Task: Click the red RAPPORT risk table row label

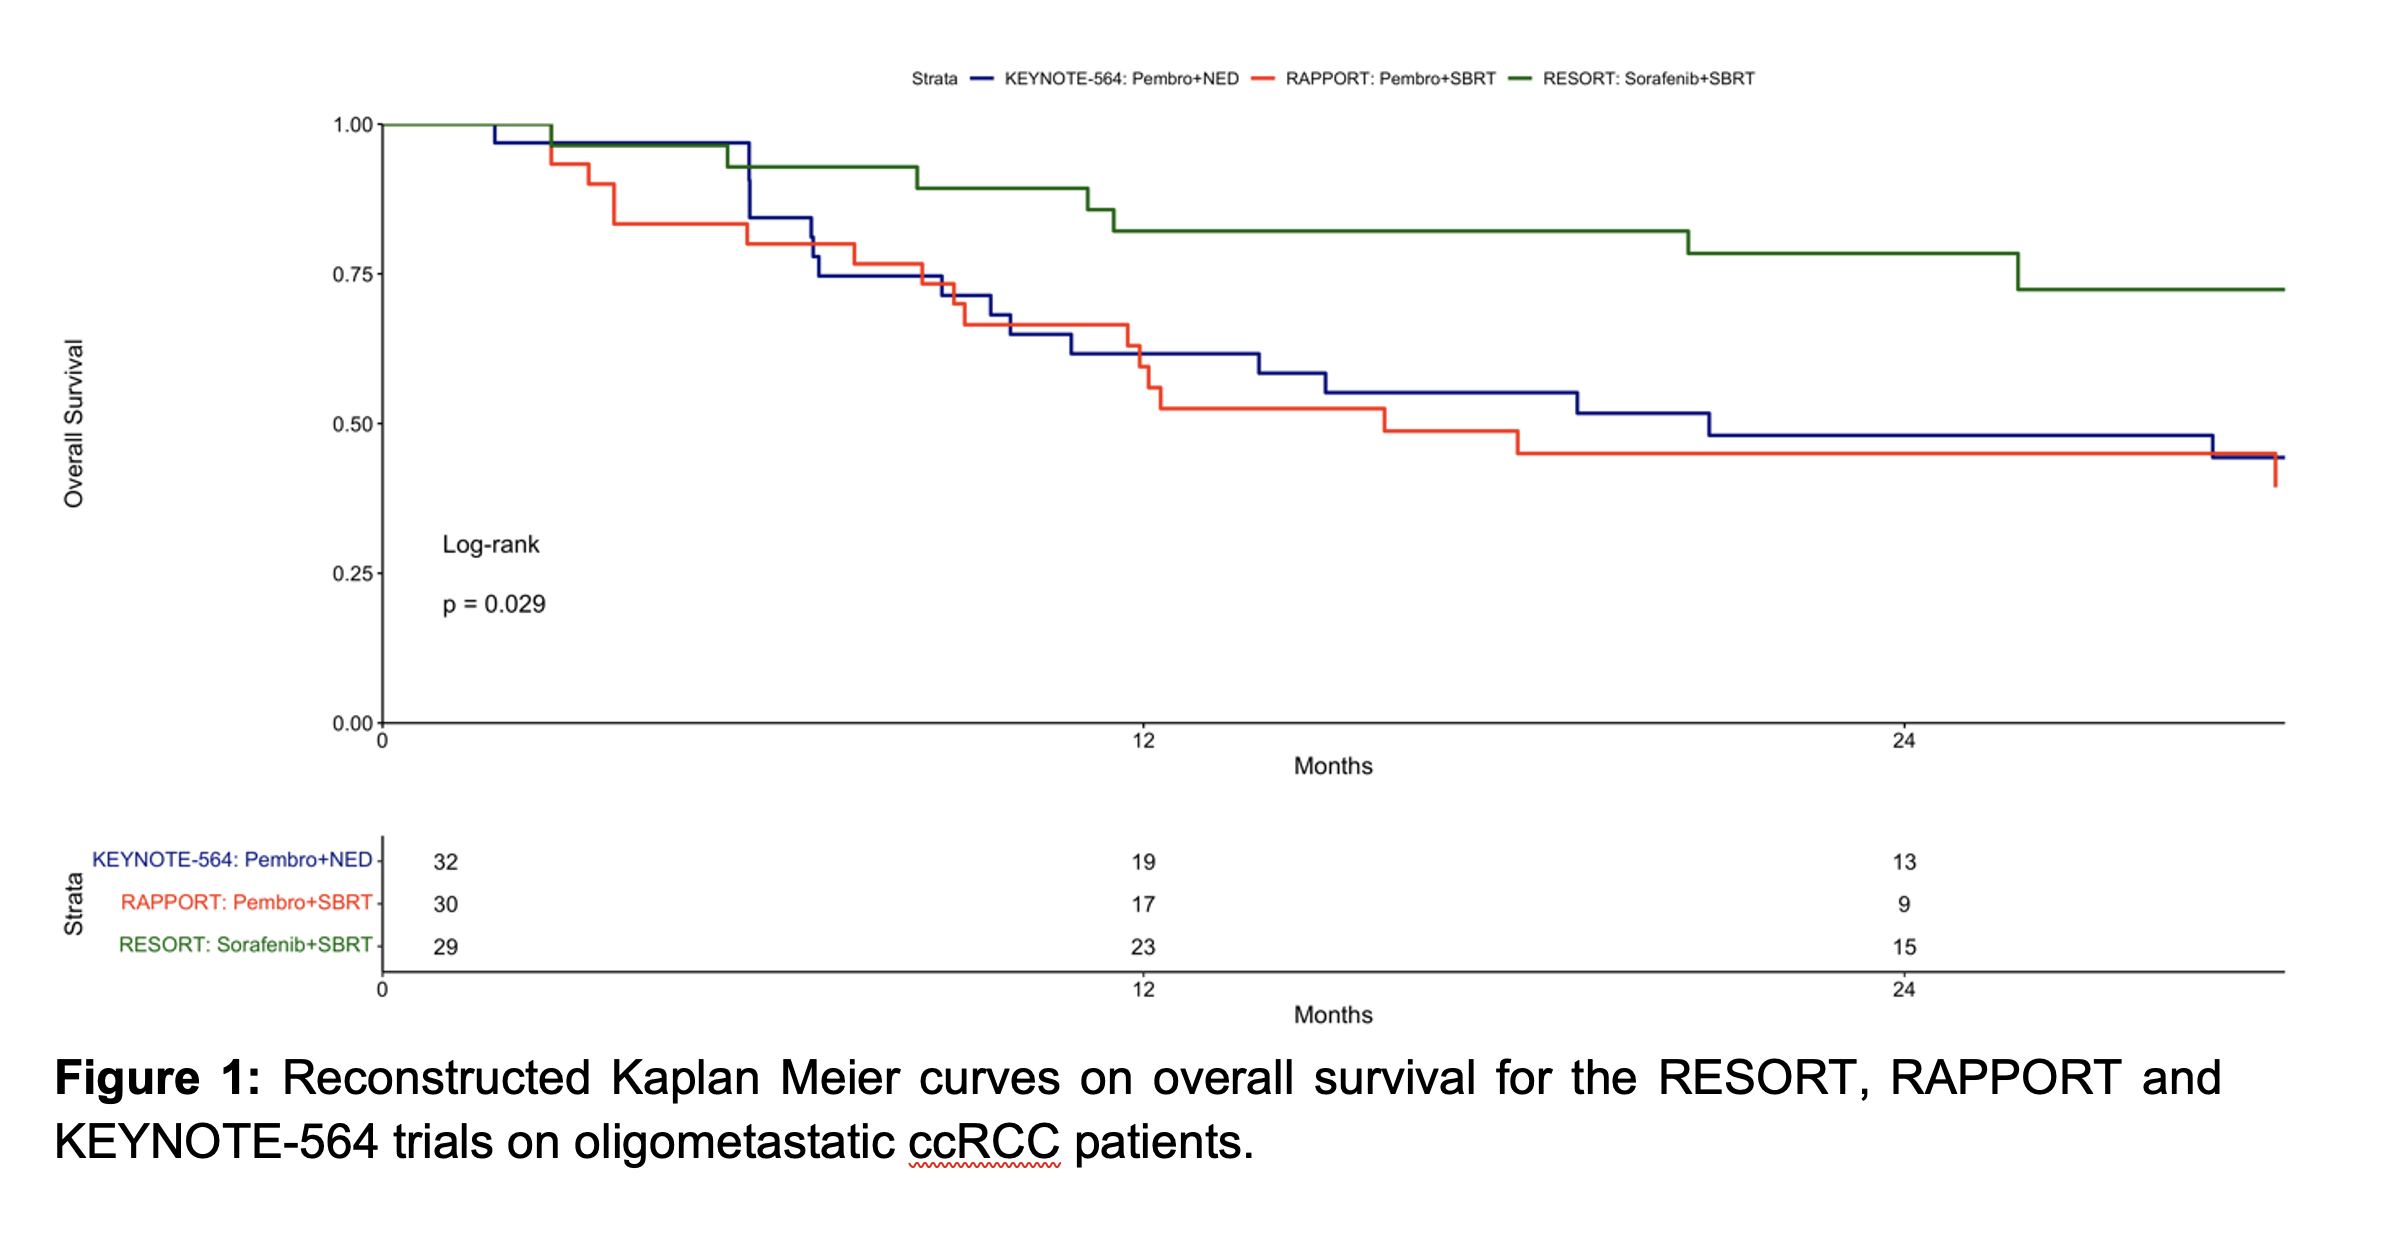Action: [x=246, y=903]
